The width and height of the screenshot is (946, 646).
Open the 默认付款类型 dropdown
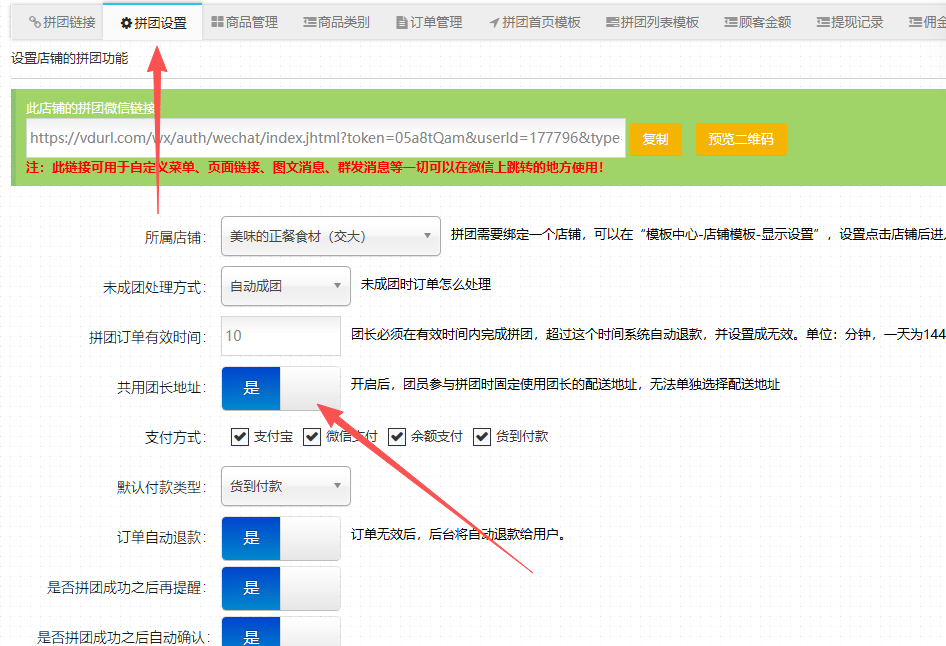[286, 487]
